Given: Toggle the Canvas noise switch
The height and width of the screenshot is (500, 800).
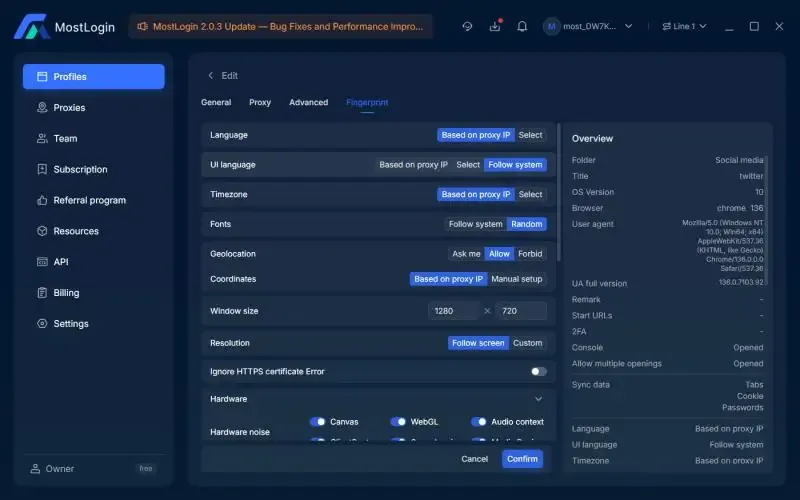Looking at the screenshot, I should [x=317, y=421].
